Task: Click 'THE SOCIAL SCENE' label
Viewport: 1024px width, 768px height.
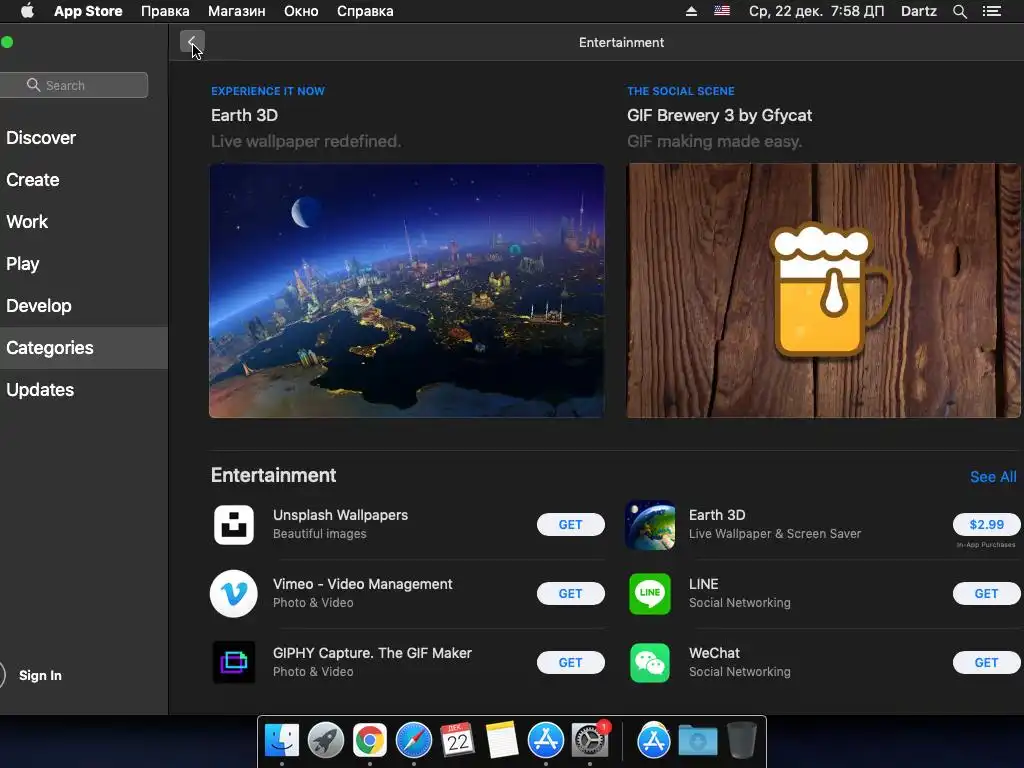Action: tap(680, 91)
